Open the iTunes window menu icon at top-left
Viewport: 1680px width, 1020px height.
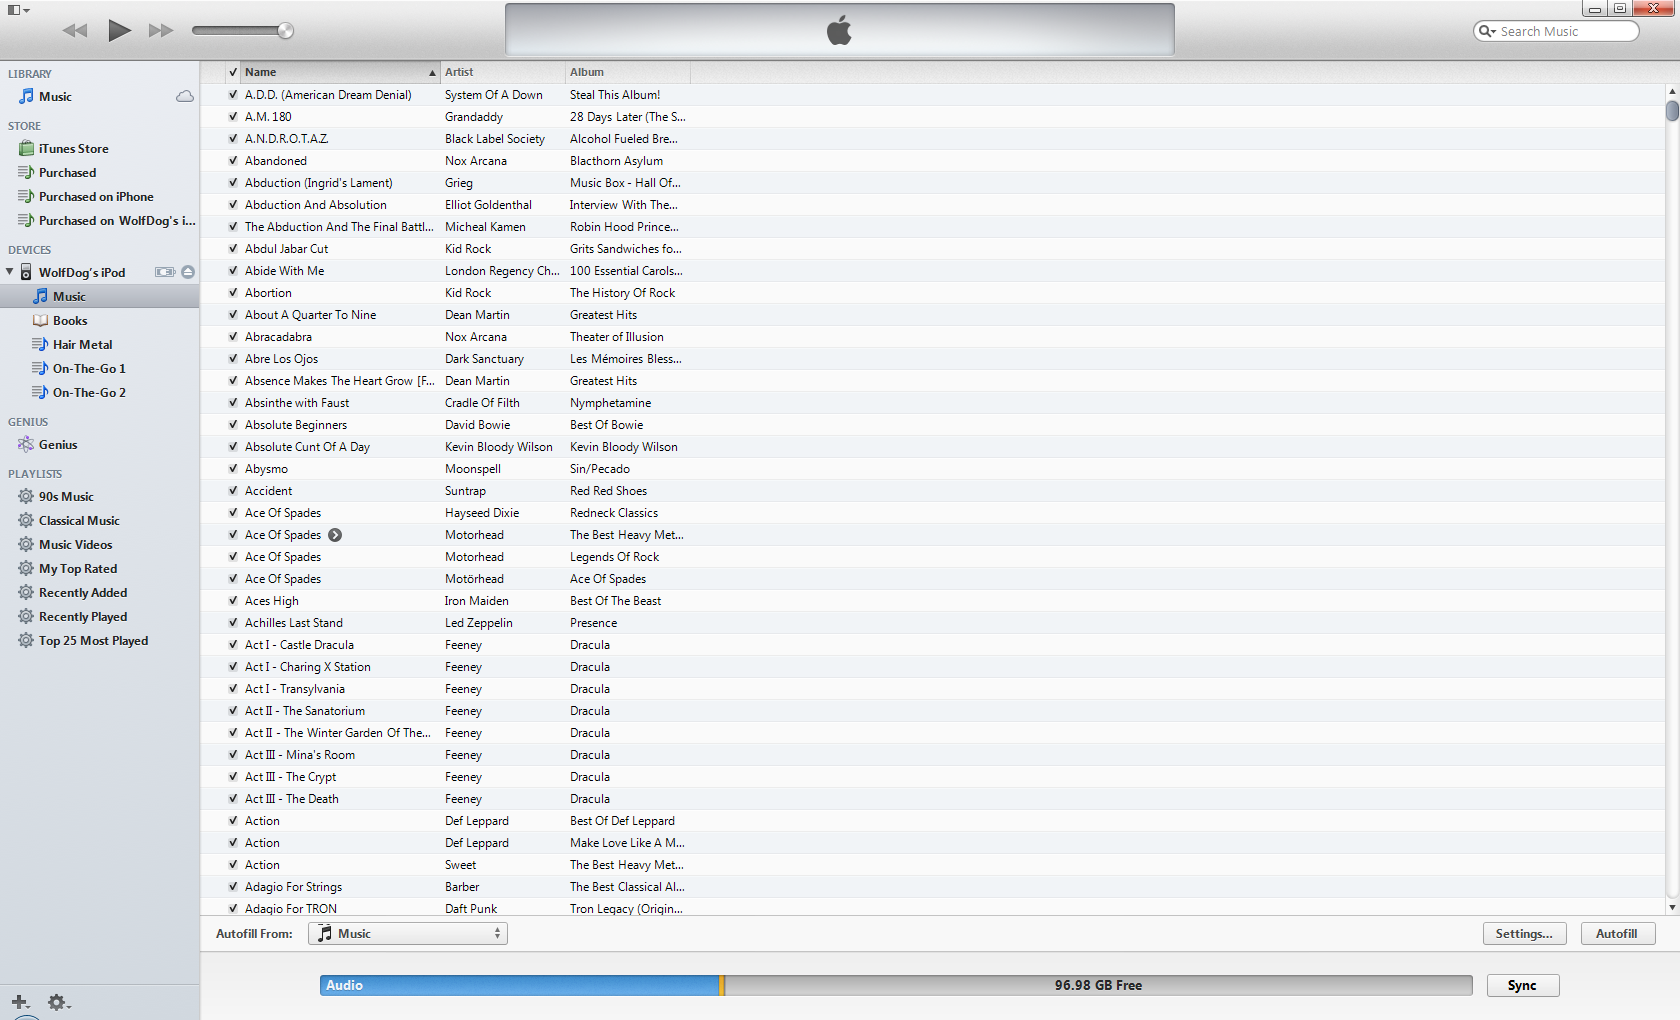coord(18,10)
